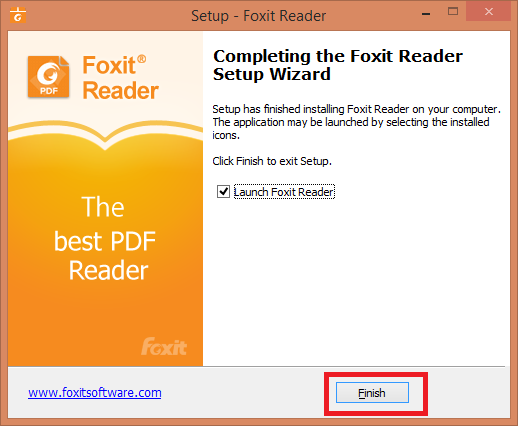Click the Setup - Foxit Reader title text

click(x=259, y=16)
